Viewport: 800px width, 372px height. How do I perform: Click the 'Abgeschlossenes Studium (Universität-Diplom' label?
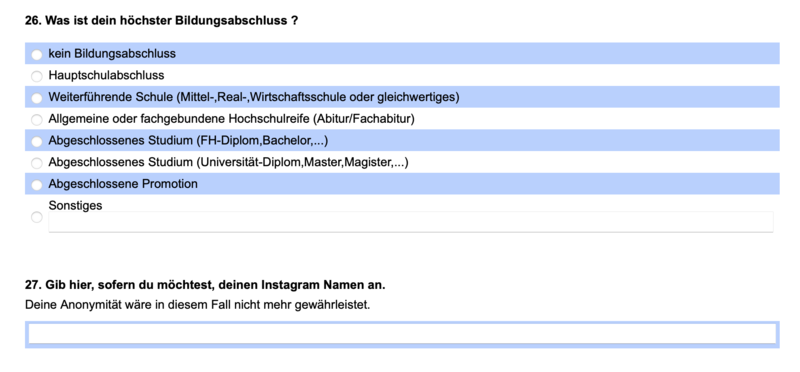pyautogui.click(x=228, y=162)
